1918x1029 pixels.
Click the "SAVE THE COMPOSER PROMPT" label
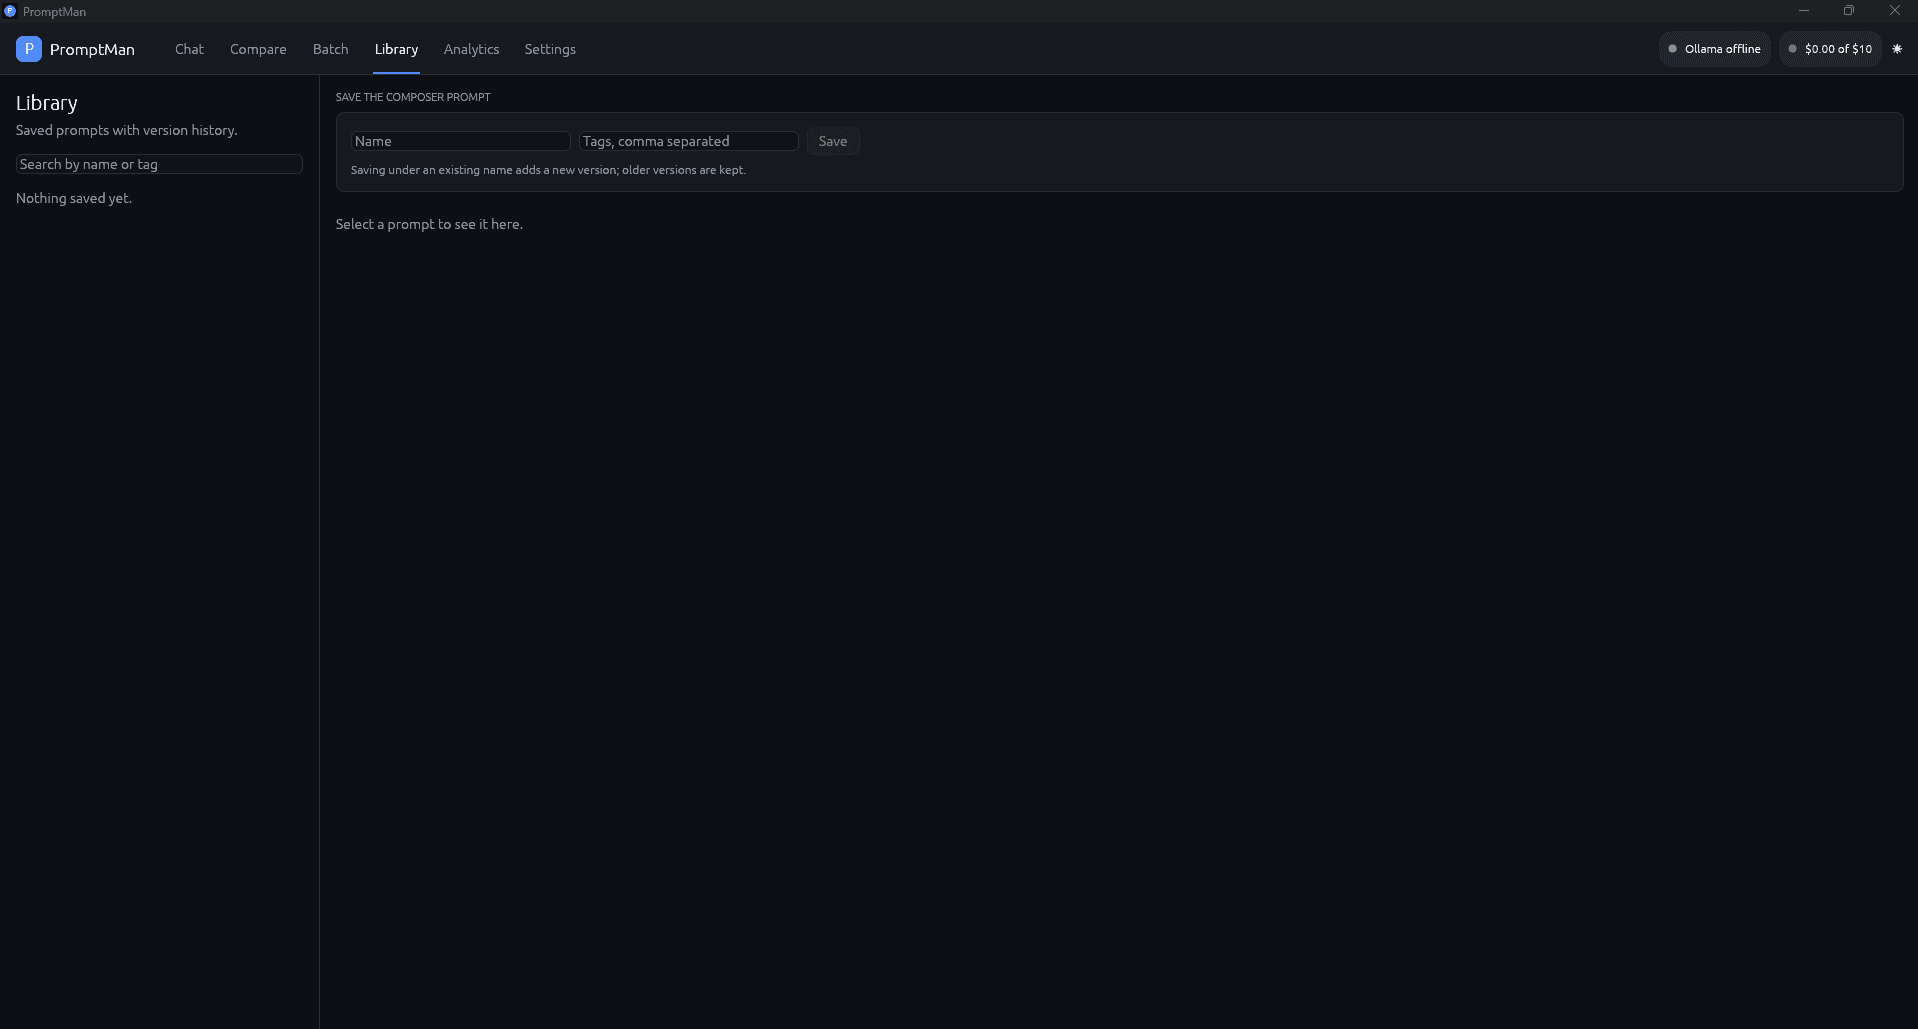[x=413, y=97]
